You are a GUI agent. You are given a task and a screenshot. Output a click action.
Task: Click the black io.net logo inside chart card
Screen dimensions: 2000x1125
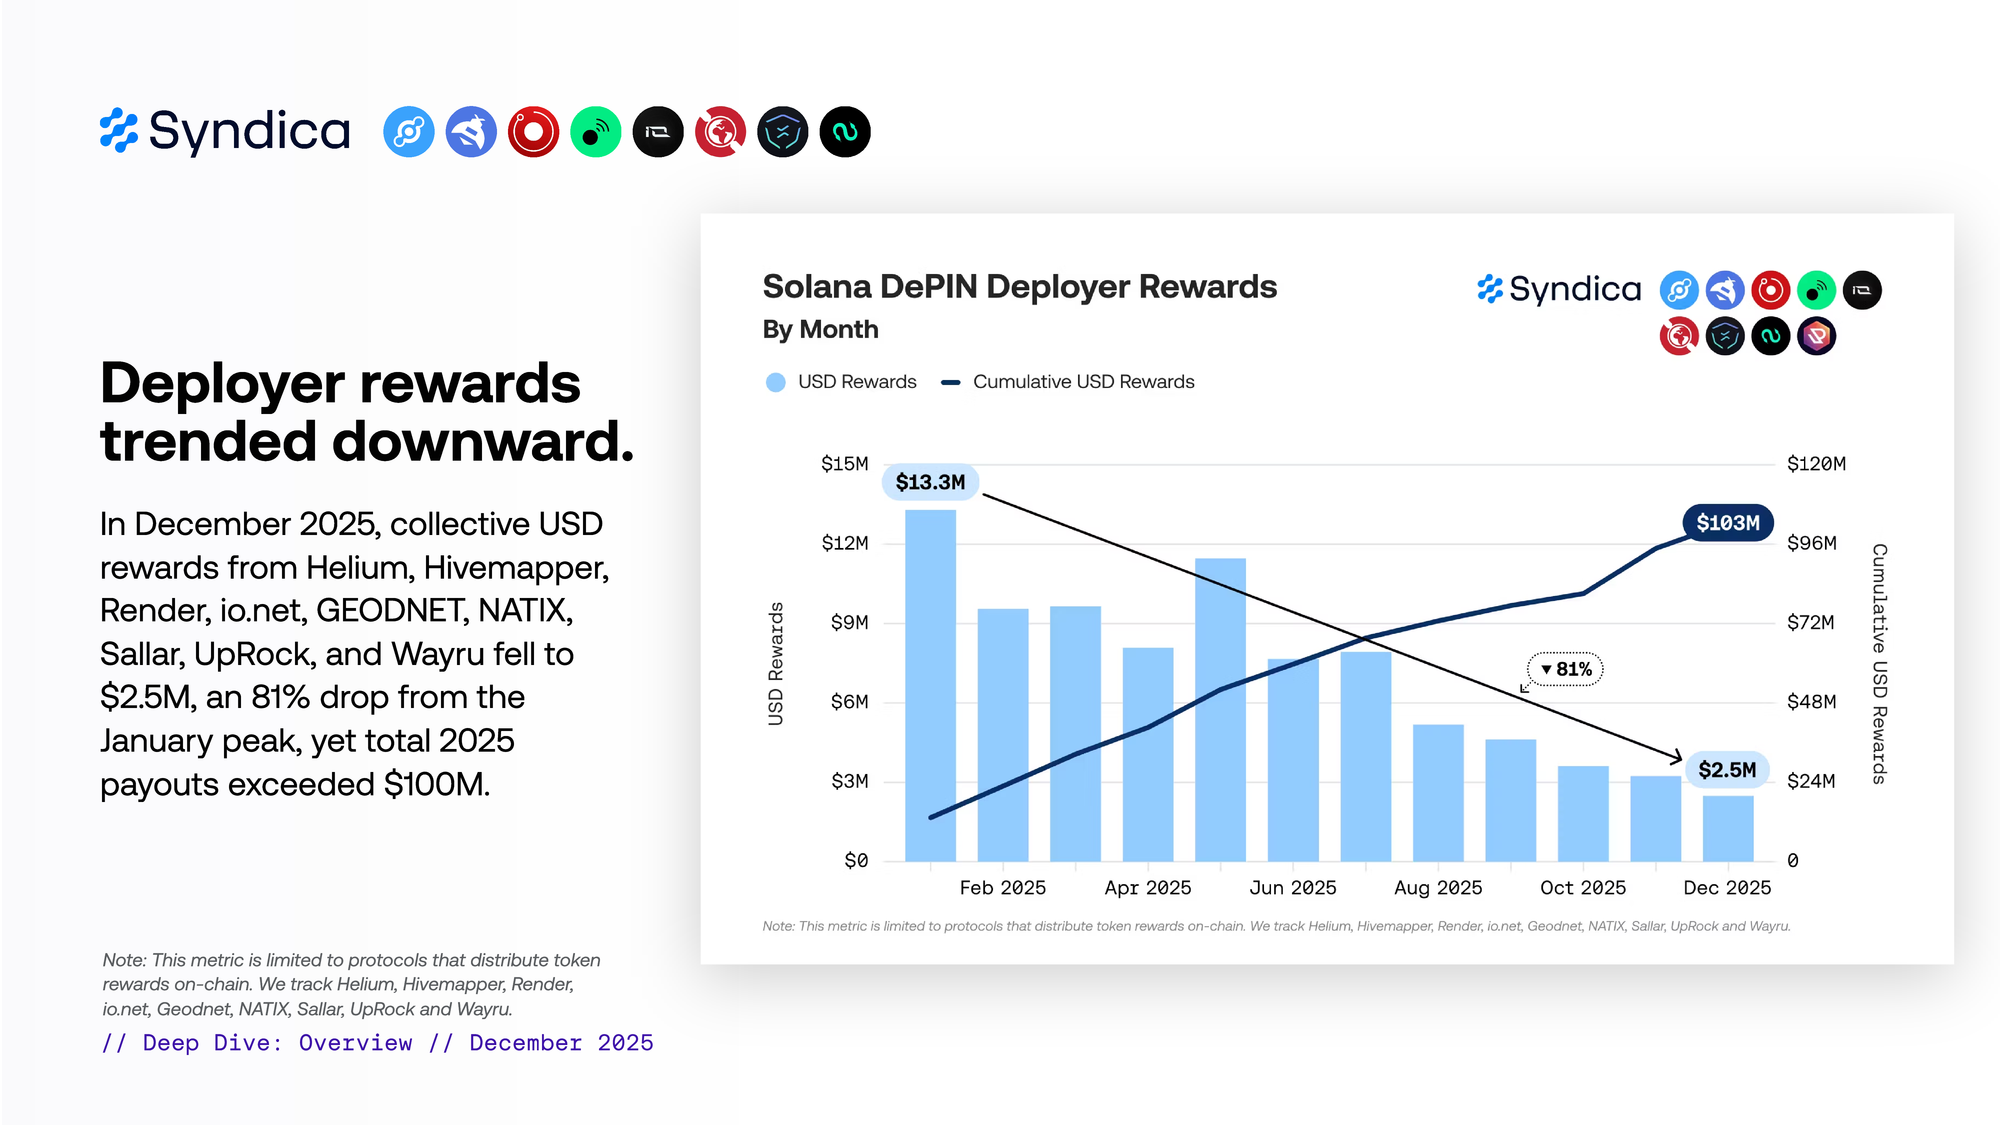(x=1862, y=290)
